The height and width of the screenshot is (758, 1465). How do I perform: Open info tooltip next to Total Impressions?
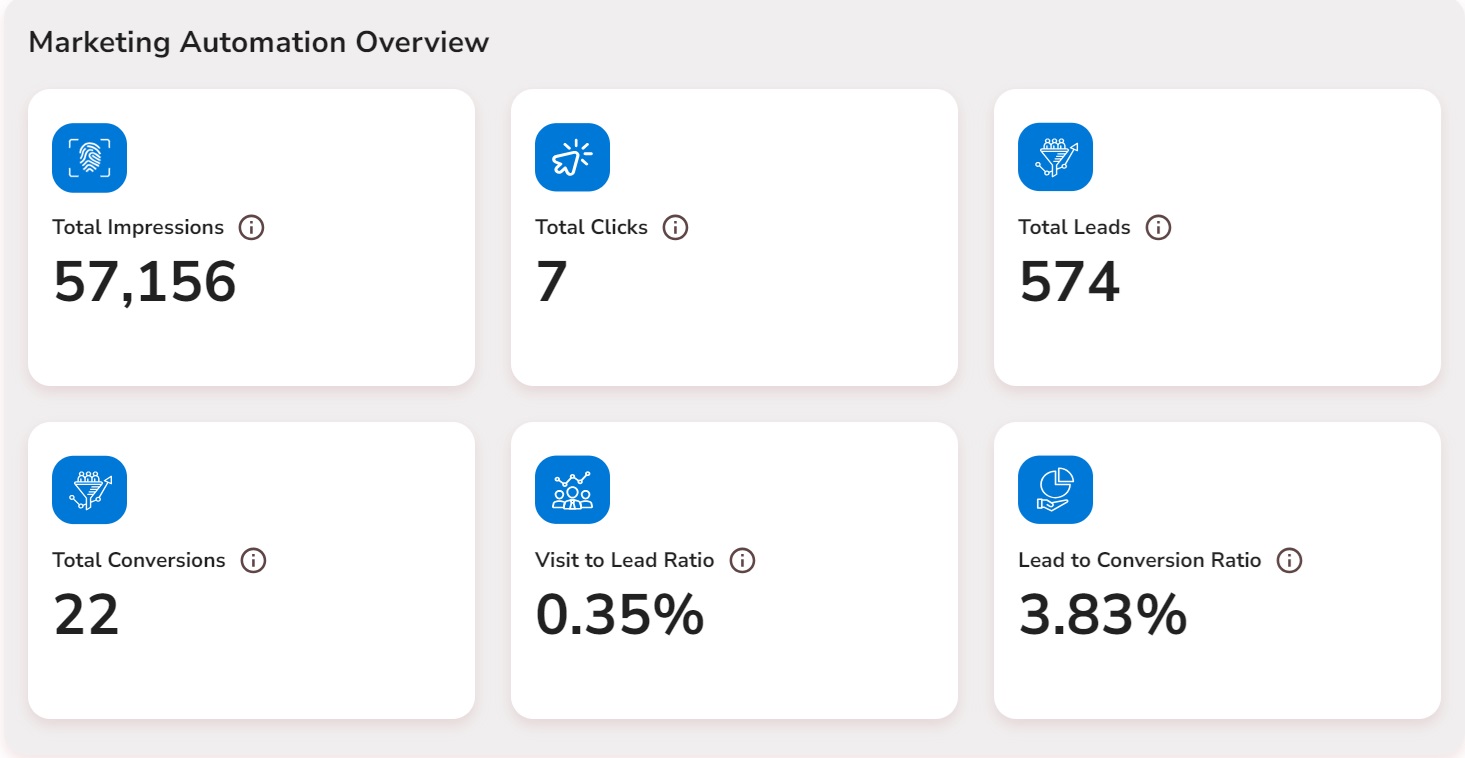pyautogui.click(x=252, y=228)
